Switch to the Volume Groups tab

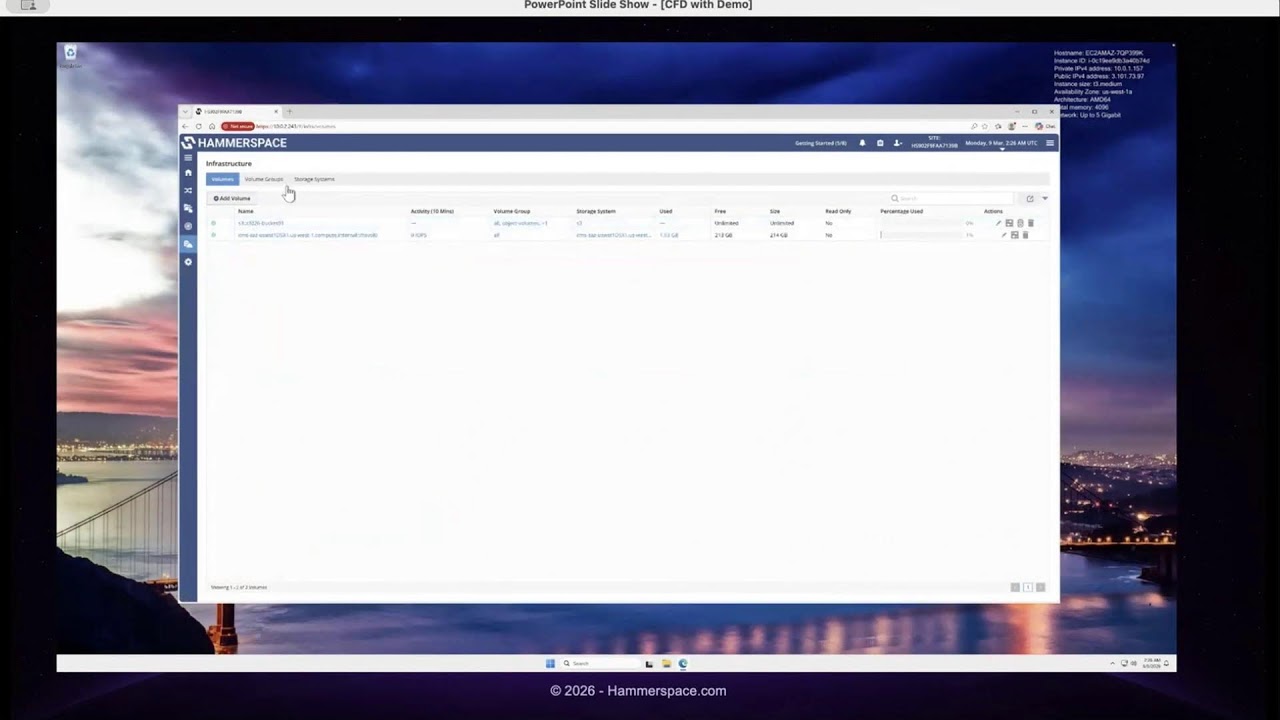(264, 179)
